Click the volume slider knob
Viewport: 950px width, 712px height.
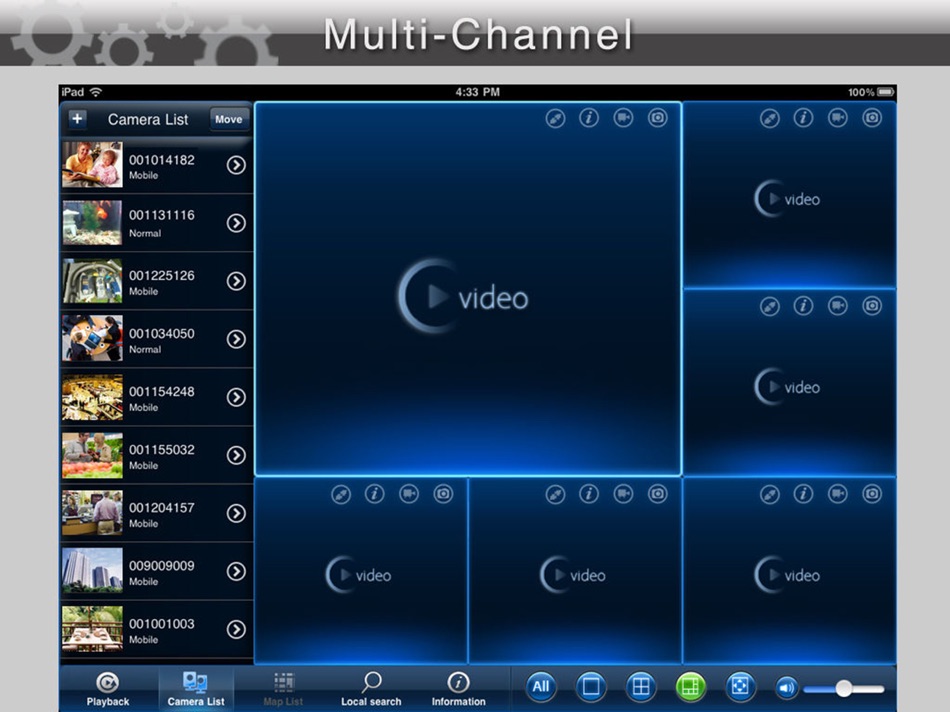point(843,688)
